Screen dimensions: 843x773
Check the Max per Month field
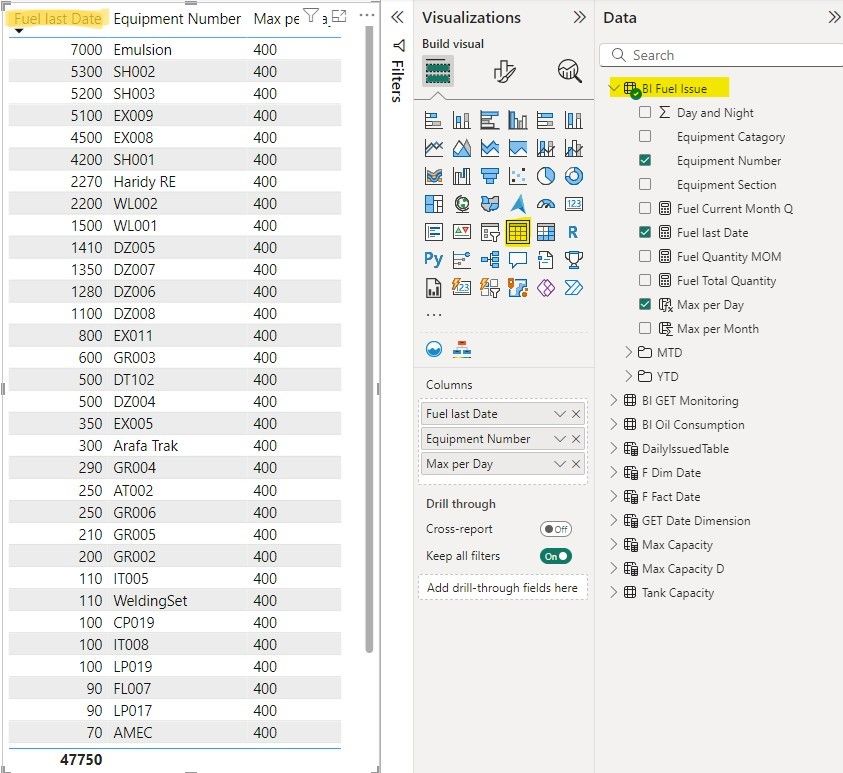[x=645, y=328]
